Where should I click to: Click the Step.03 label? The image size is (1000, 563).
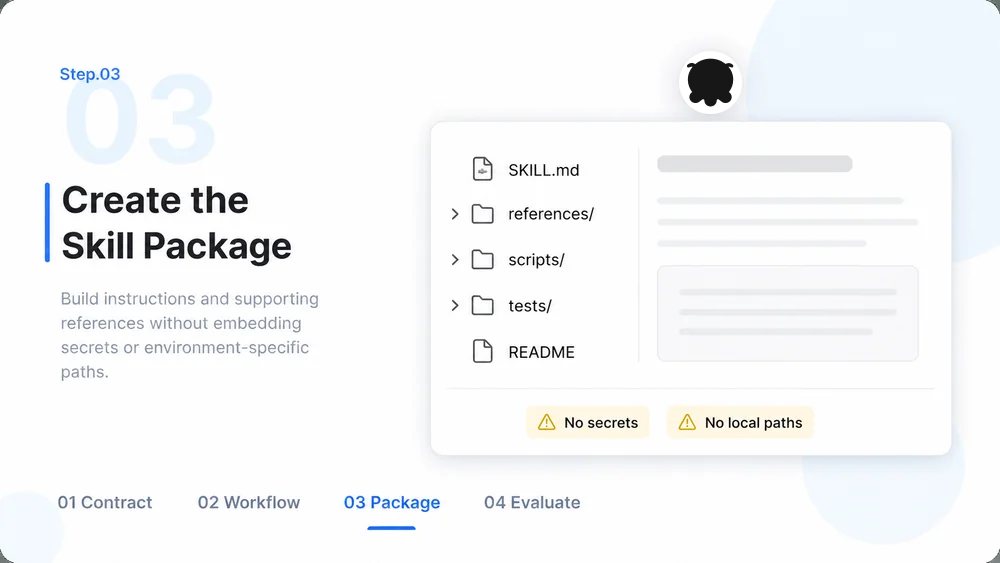pos(90,74)
